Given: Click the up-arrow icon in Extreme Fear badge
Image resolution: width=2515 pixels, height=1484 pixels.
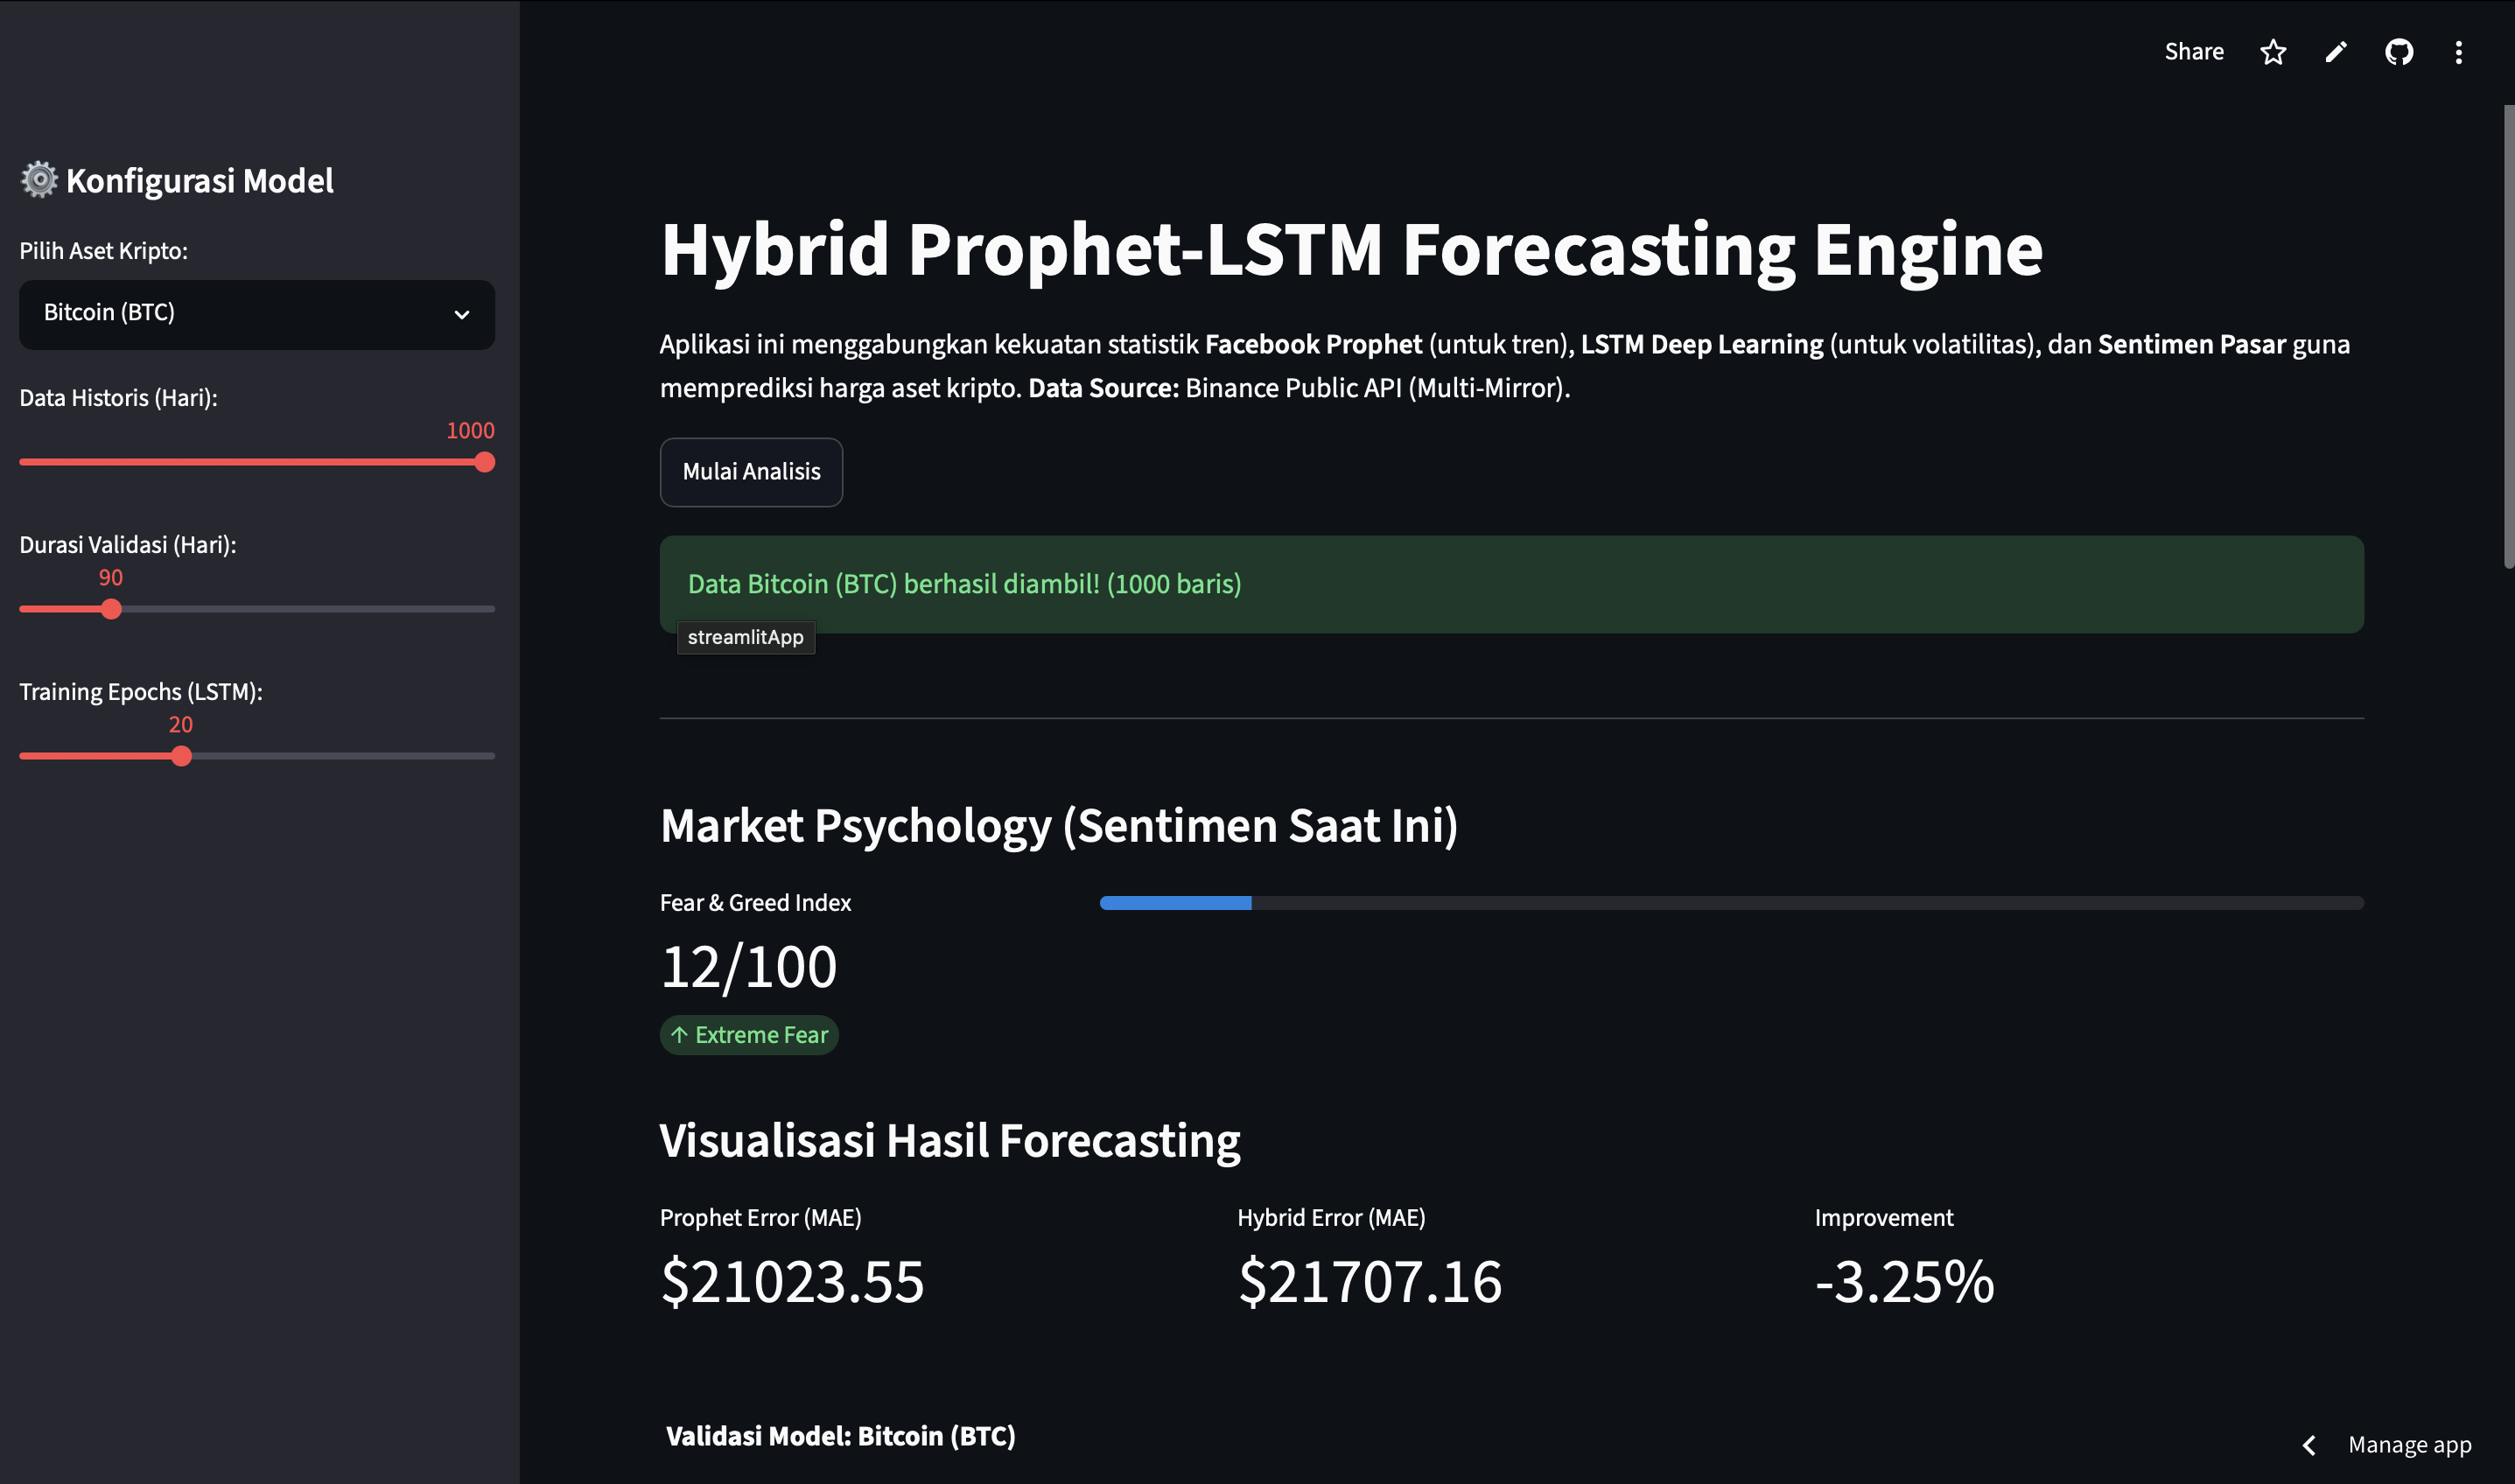Looking at the screenshot, I should [x=679, y=1035].
